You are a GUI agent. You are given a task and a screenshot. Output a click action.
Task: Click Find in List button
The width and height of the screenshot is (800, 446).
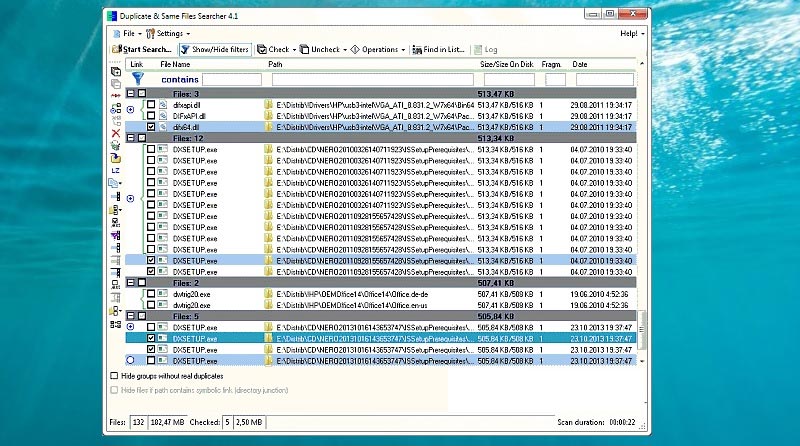(x=439, y=49)
